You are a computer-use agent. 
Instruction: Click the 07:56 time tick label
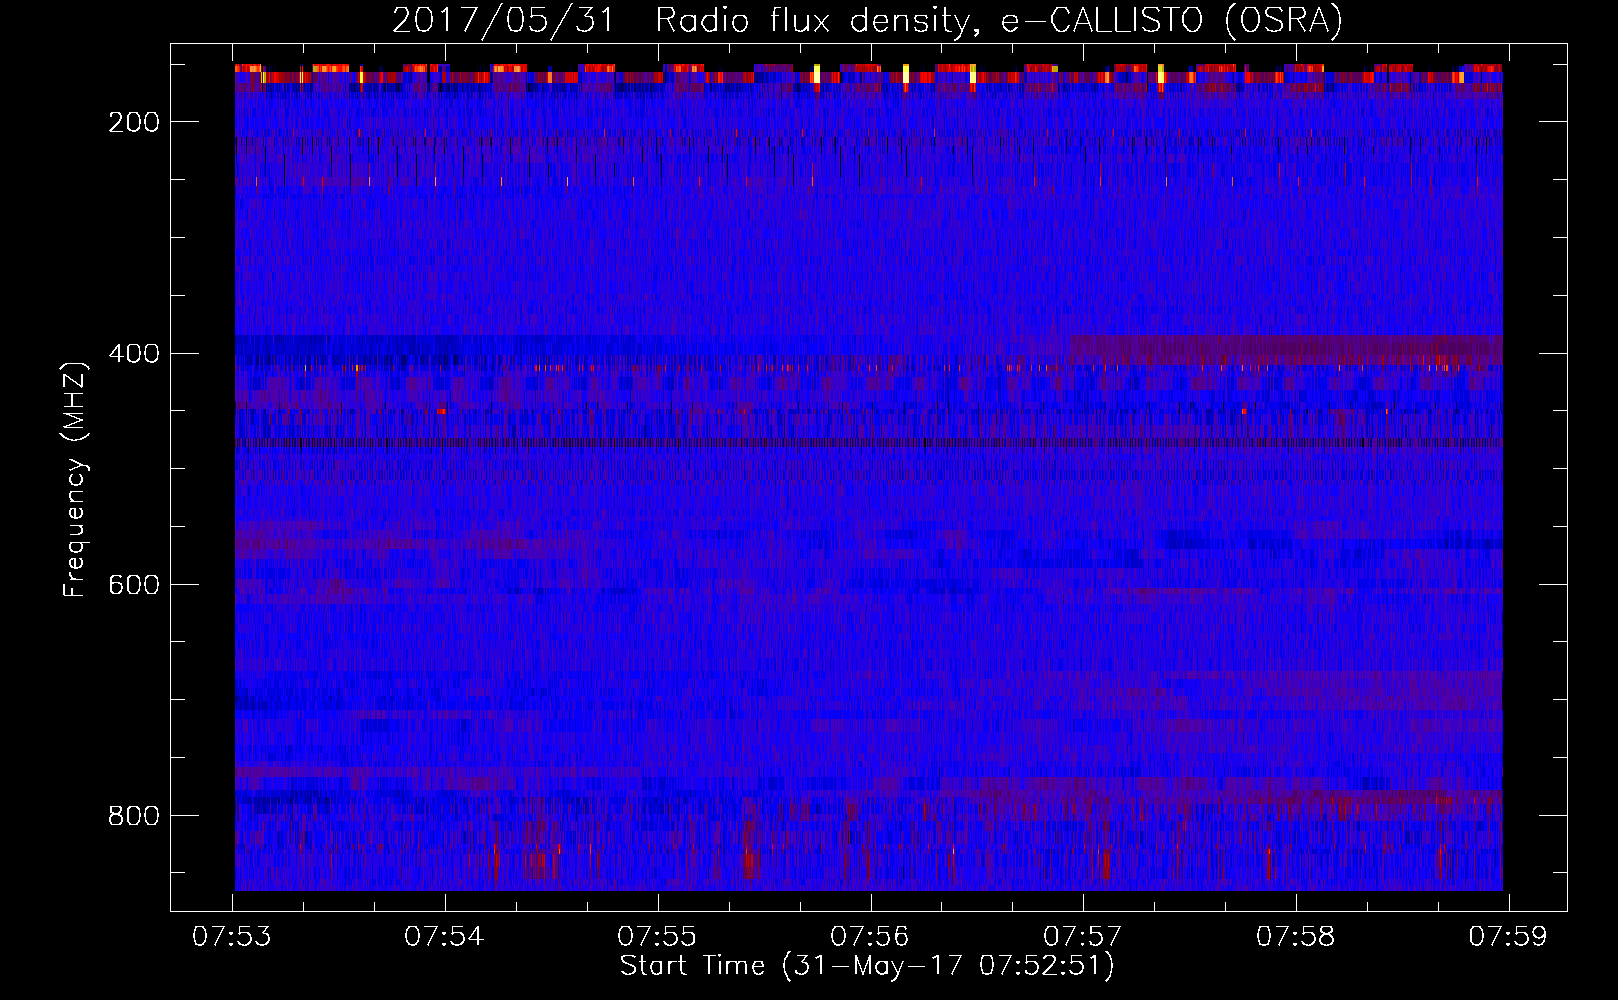[x=870, y=936]
